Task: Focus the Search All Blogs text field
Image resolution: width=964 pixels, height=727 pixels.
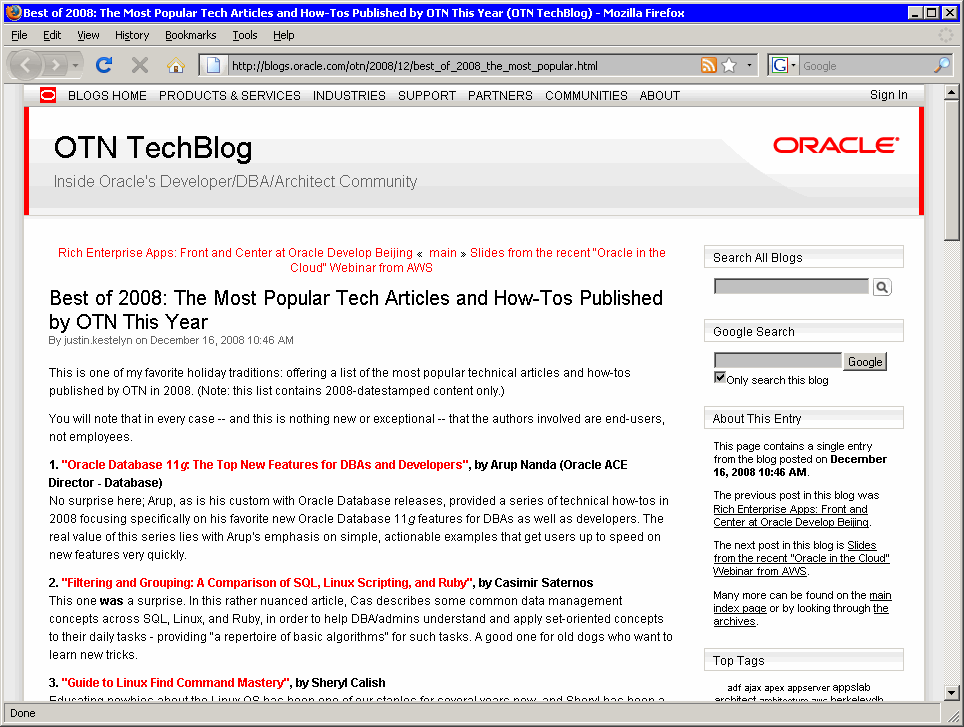Action: (x=791, y=286)
